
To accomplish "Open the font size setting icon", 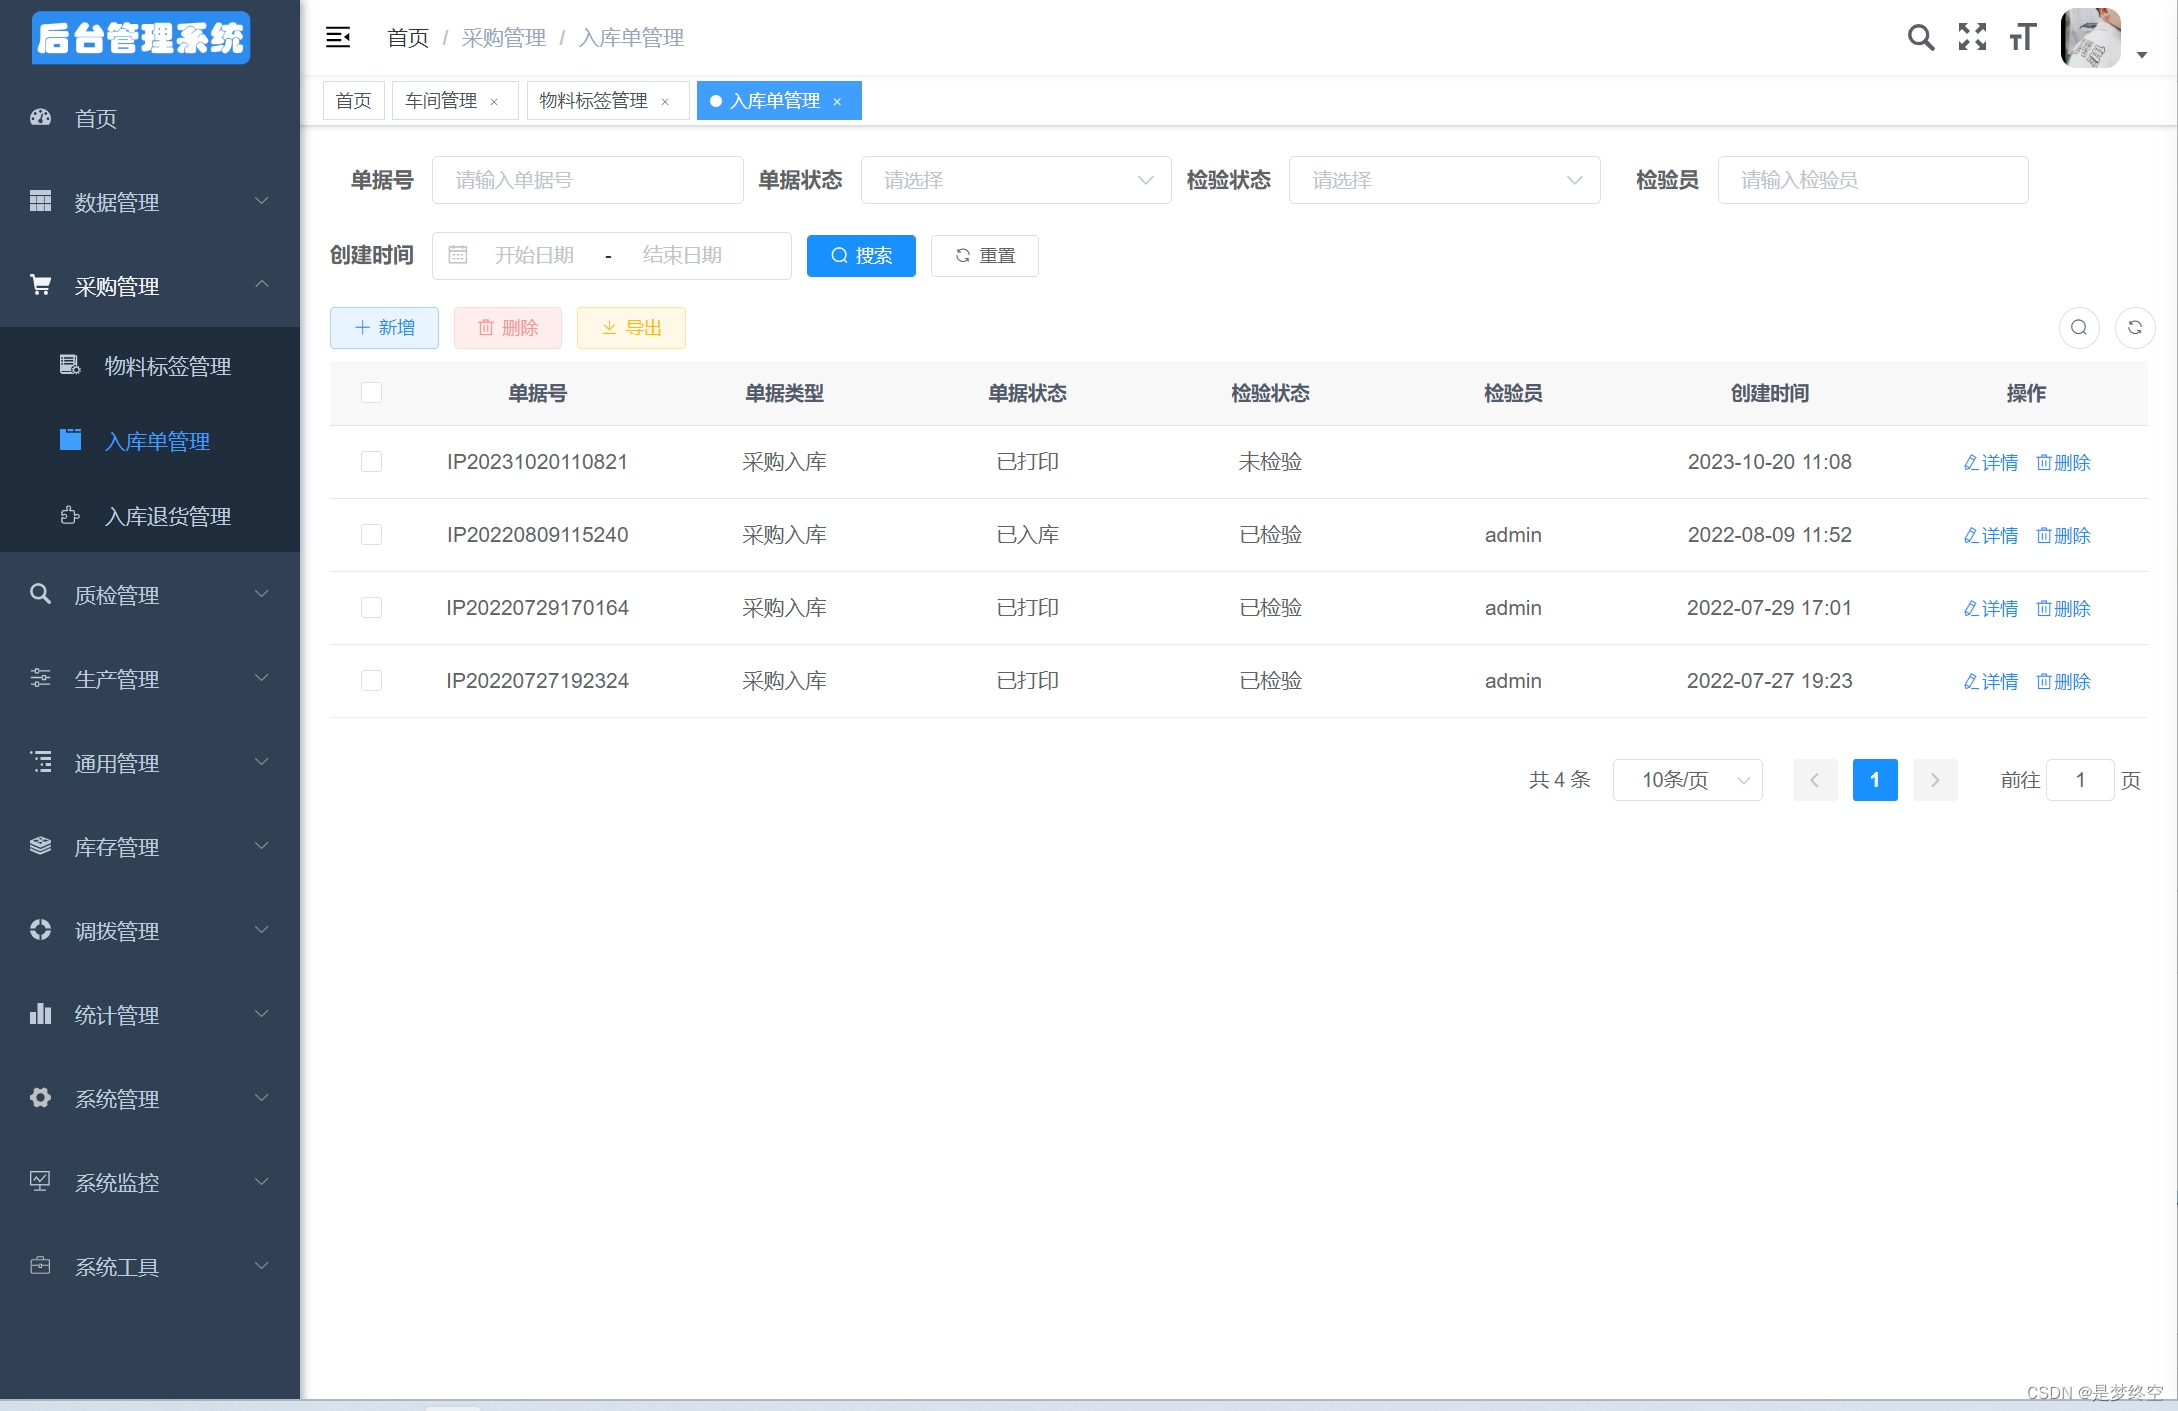I will pos(2023,38).
